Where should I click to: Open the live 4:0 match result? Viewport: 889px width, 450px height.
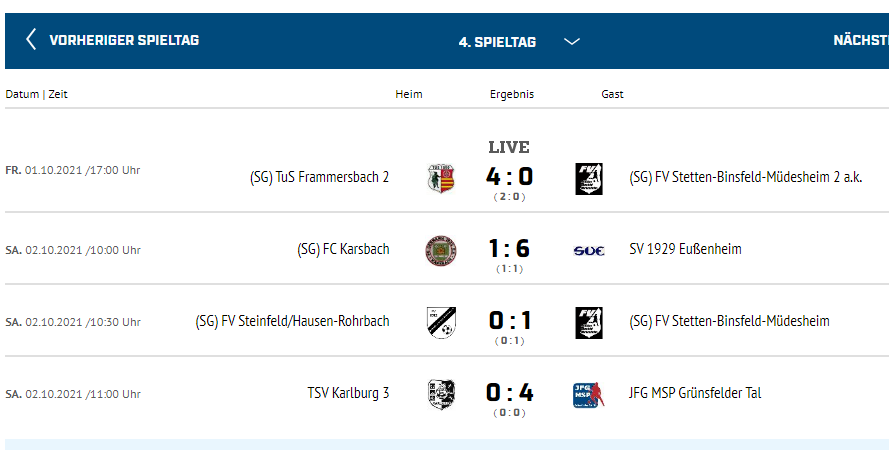pos(510,177)
